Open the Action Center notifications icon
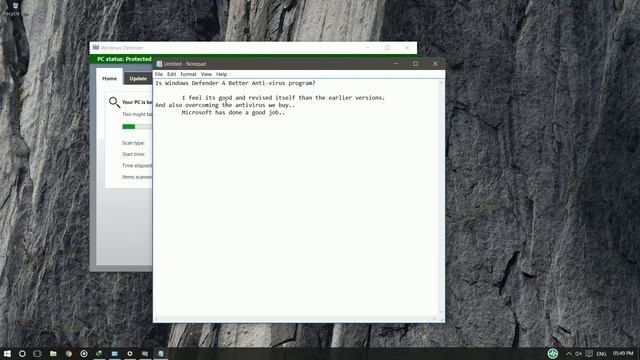 point(589,354)
